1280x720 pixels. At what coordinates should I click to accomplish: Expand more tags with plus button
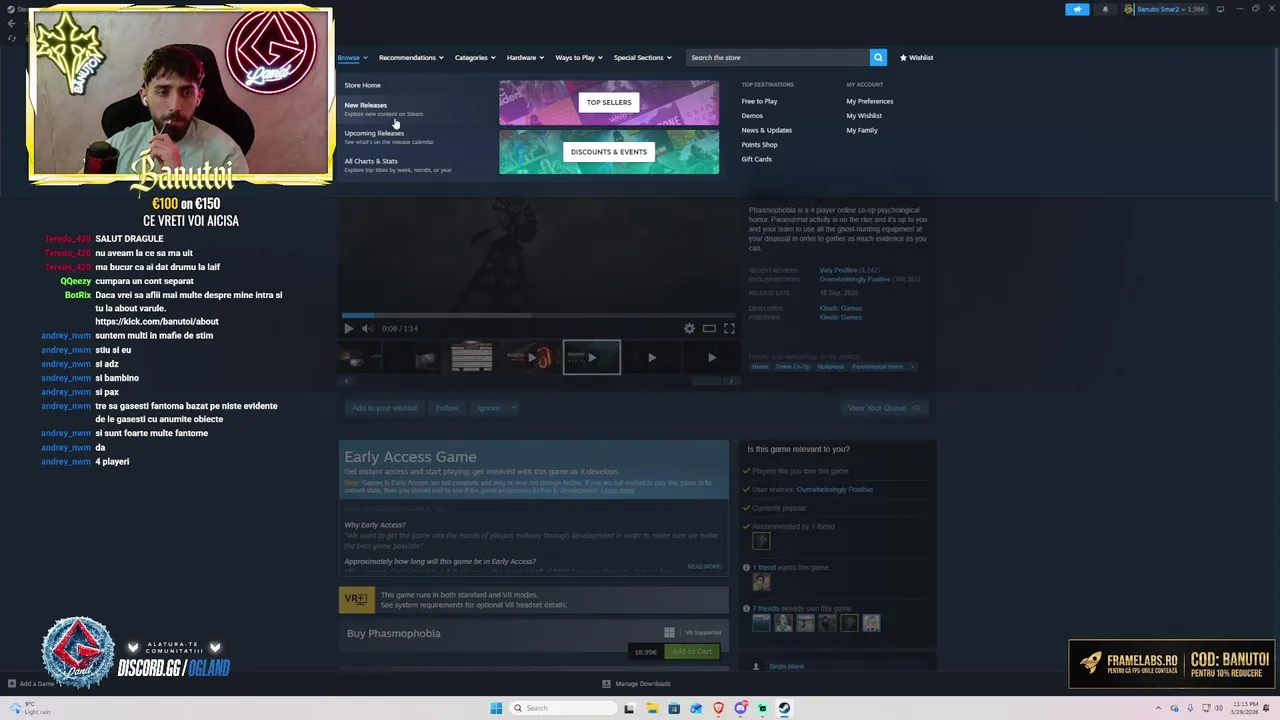coord(912,366)
